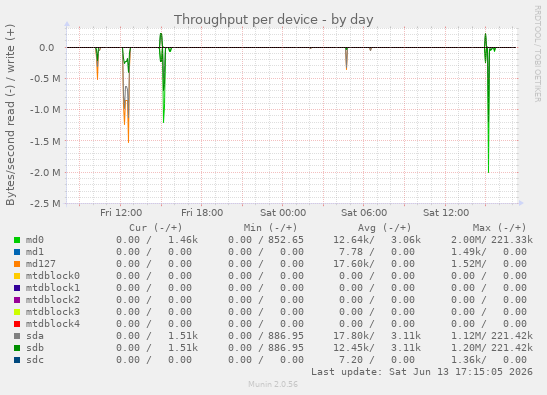Click the Max (-/+) column header
The image size is (547, 395).
coord(499,228)
